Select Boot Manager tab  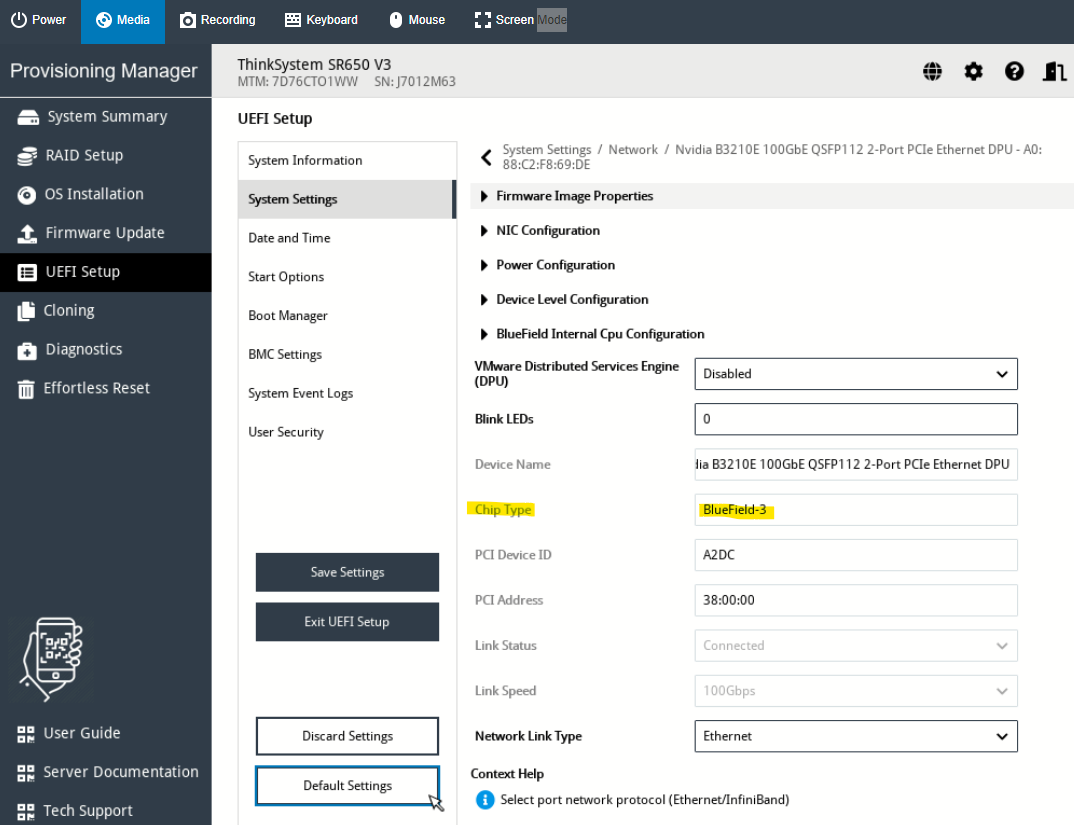347,316
